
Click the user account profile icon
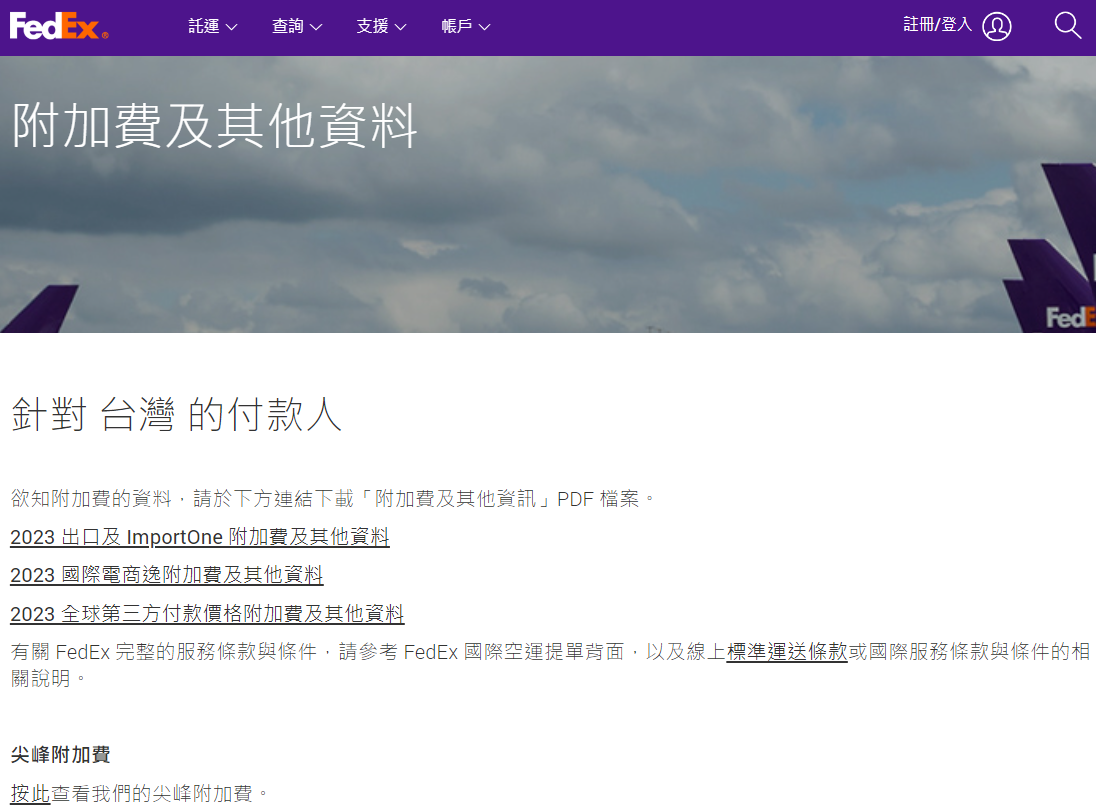(x=995, y=26)
